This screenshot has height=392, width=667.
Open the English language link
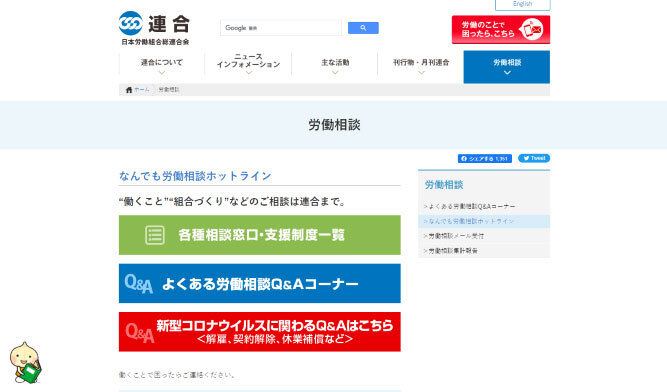(522, 4)
